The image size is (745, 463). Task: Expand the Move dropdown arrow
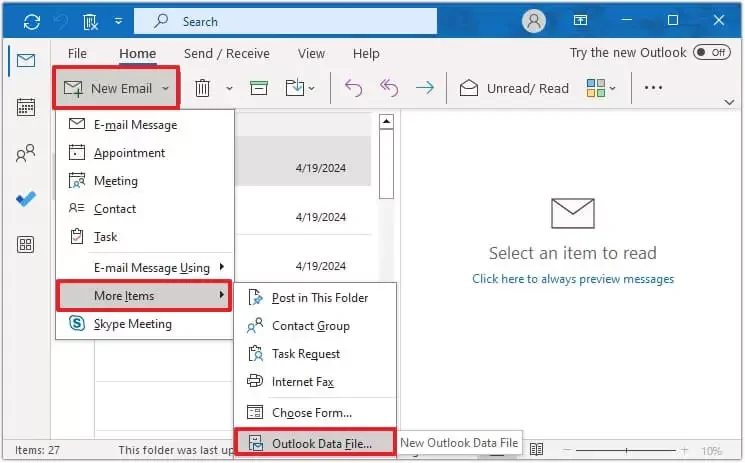pyautogui.click(x=311, y=88)
